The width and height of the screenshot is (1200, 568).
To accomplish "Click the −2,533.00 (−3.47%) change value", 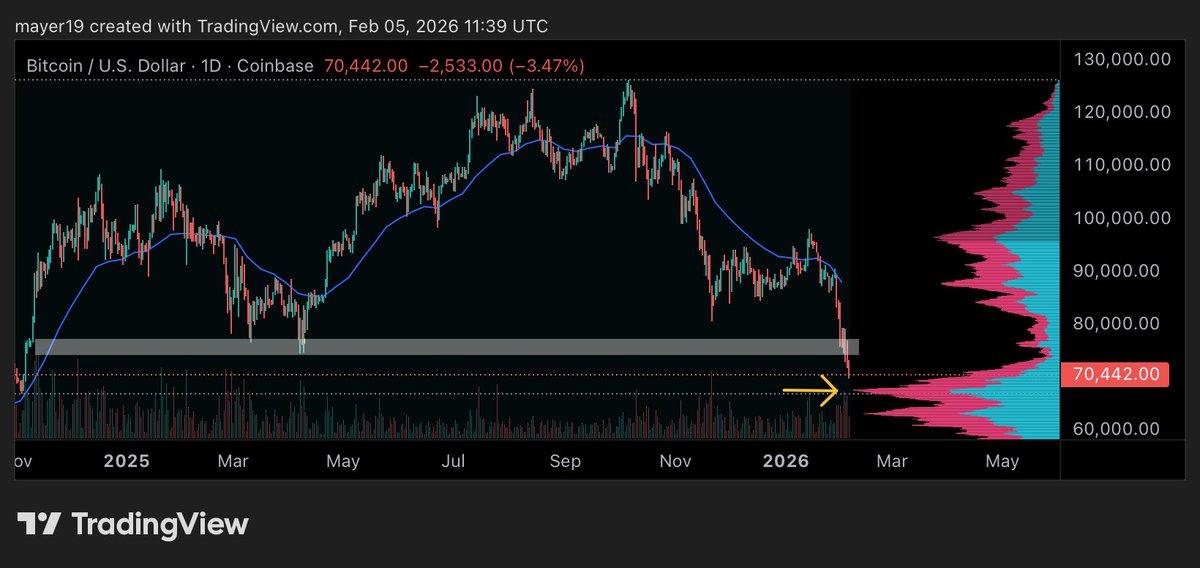I will pos(500,66).
